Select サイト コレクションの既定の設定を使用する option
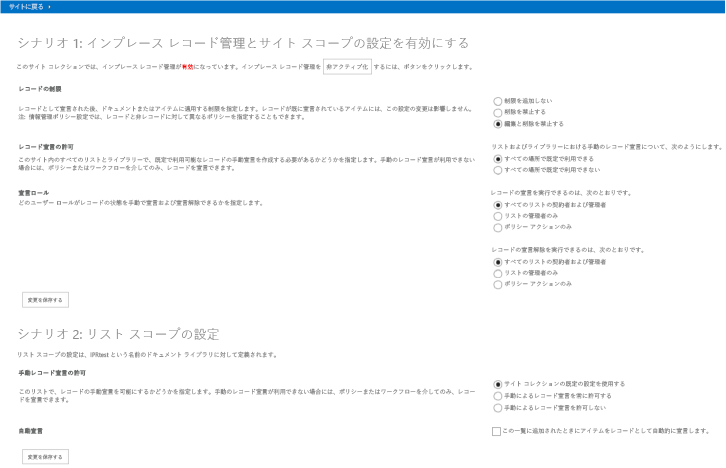This screenshot has height=468, width=726. [498, 384]
